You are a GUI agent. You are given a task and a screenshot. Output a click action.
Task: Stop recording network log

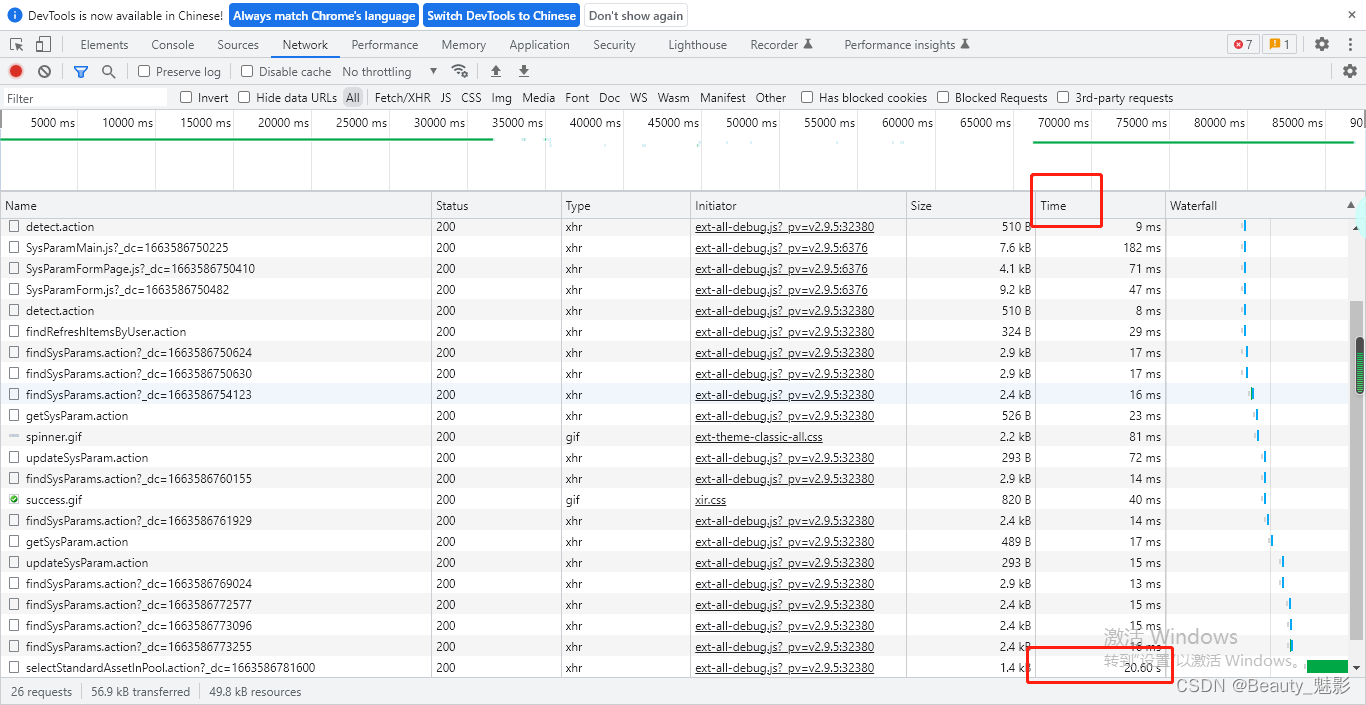tap(16, 72)
